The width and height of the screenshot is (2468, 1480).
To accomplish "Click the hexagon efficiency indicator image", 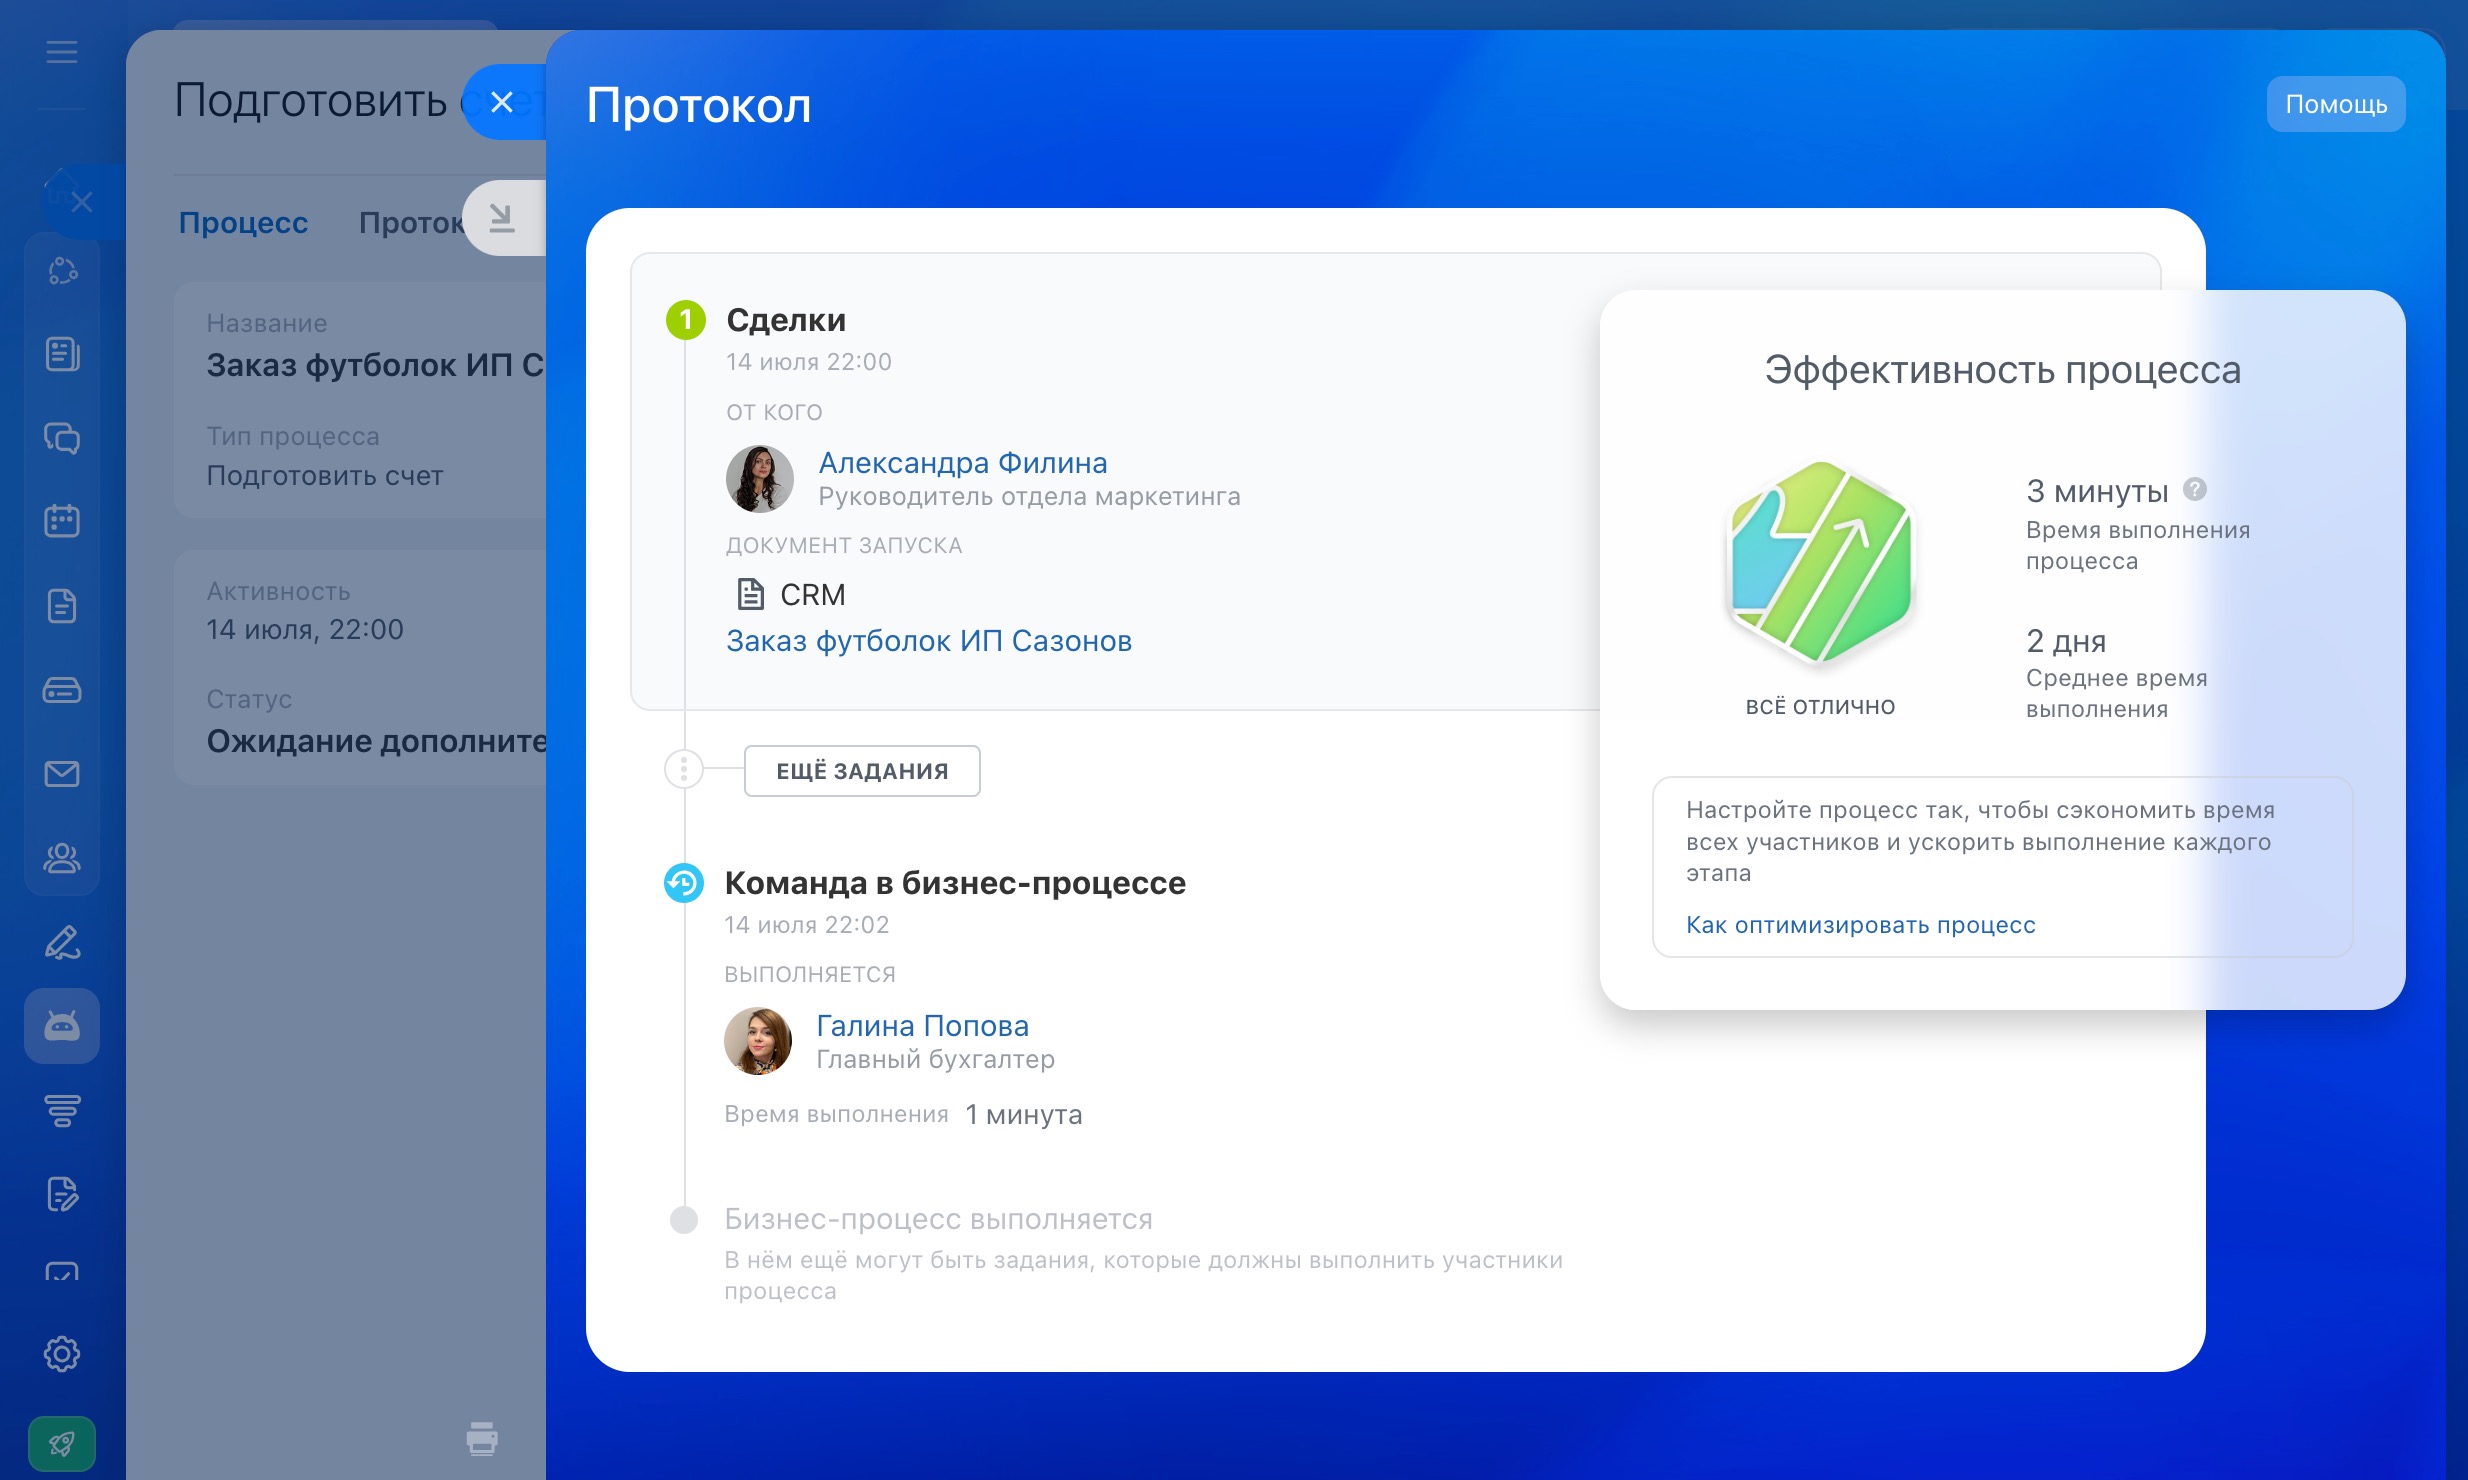I will (1820, 564).
